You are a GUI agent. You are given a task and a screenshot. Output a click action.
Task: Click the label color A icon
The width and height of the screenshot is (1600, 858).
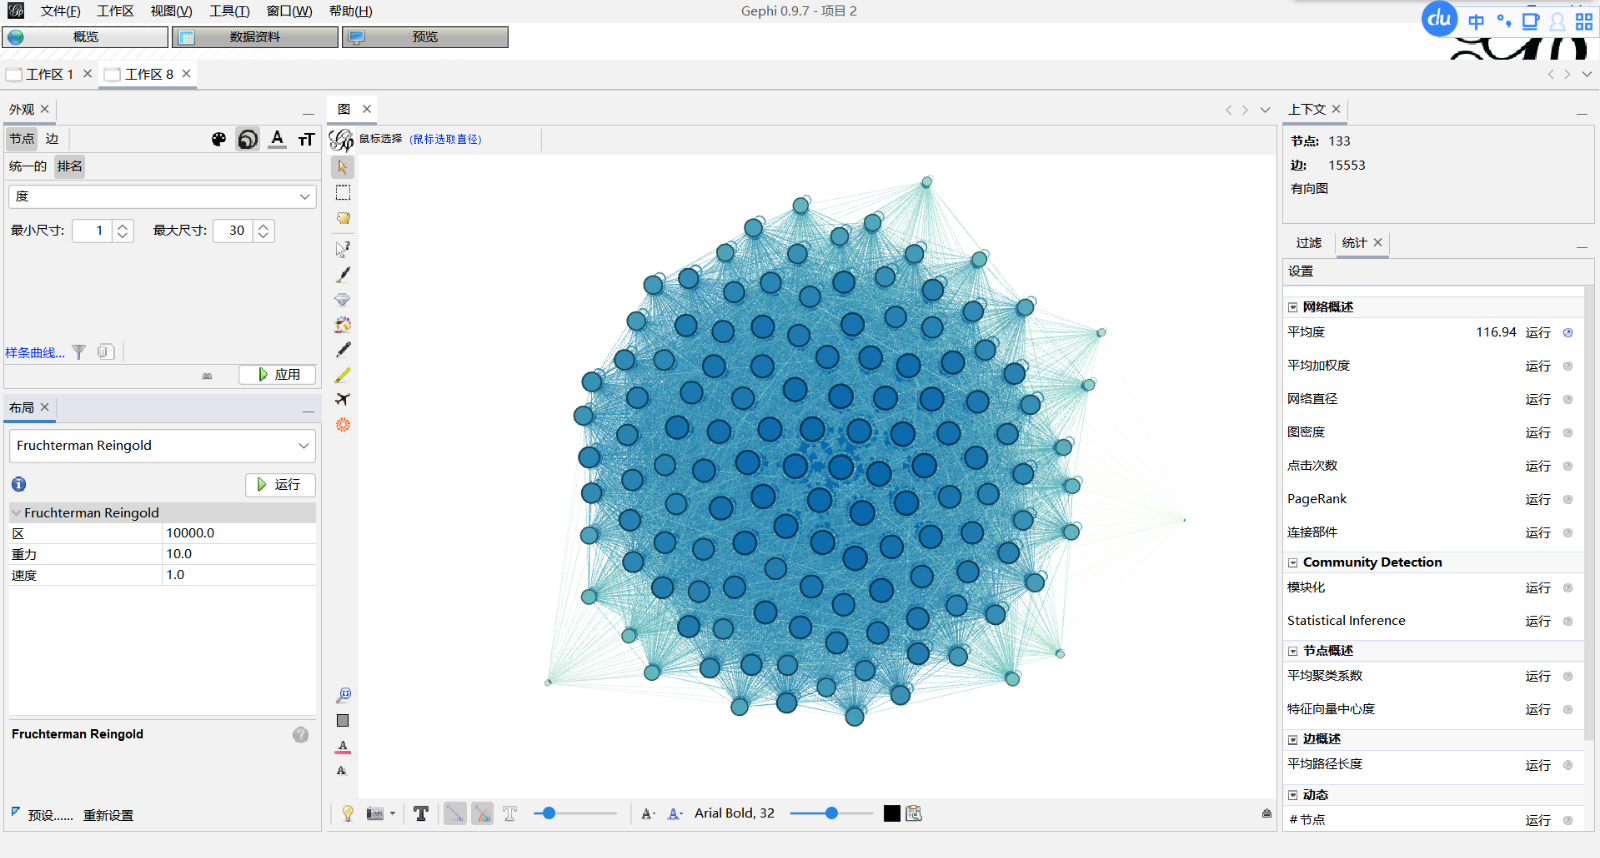(x=277, y=139)
